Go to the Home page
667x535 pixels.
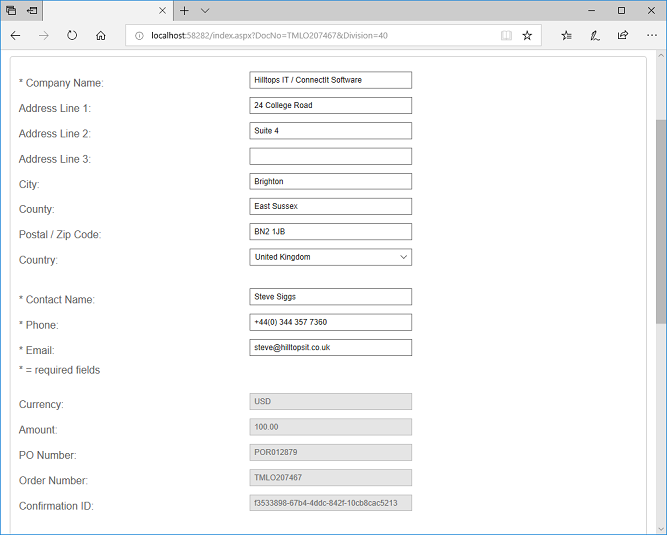pos(101,35)
